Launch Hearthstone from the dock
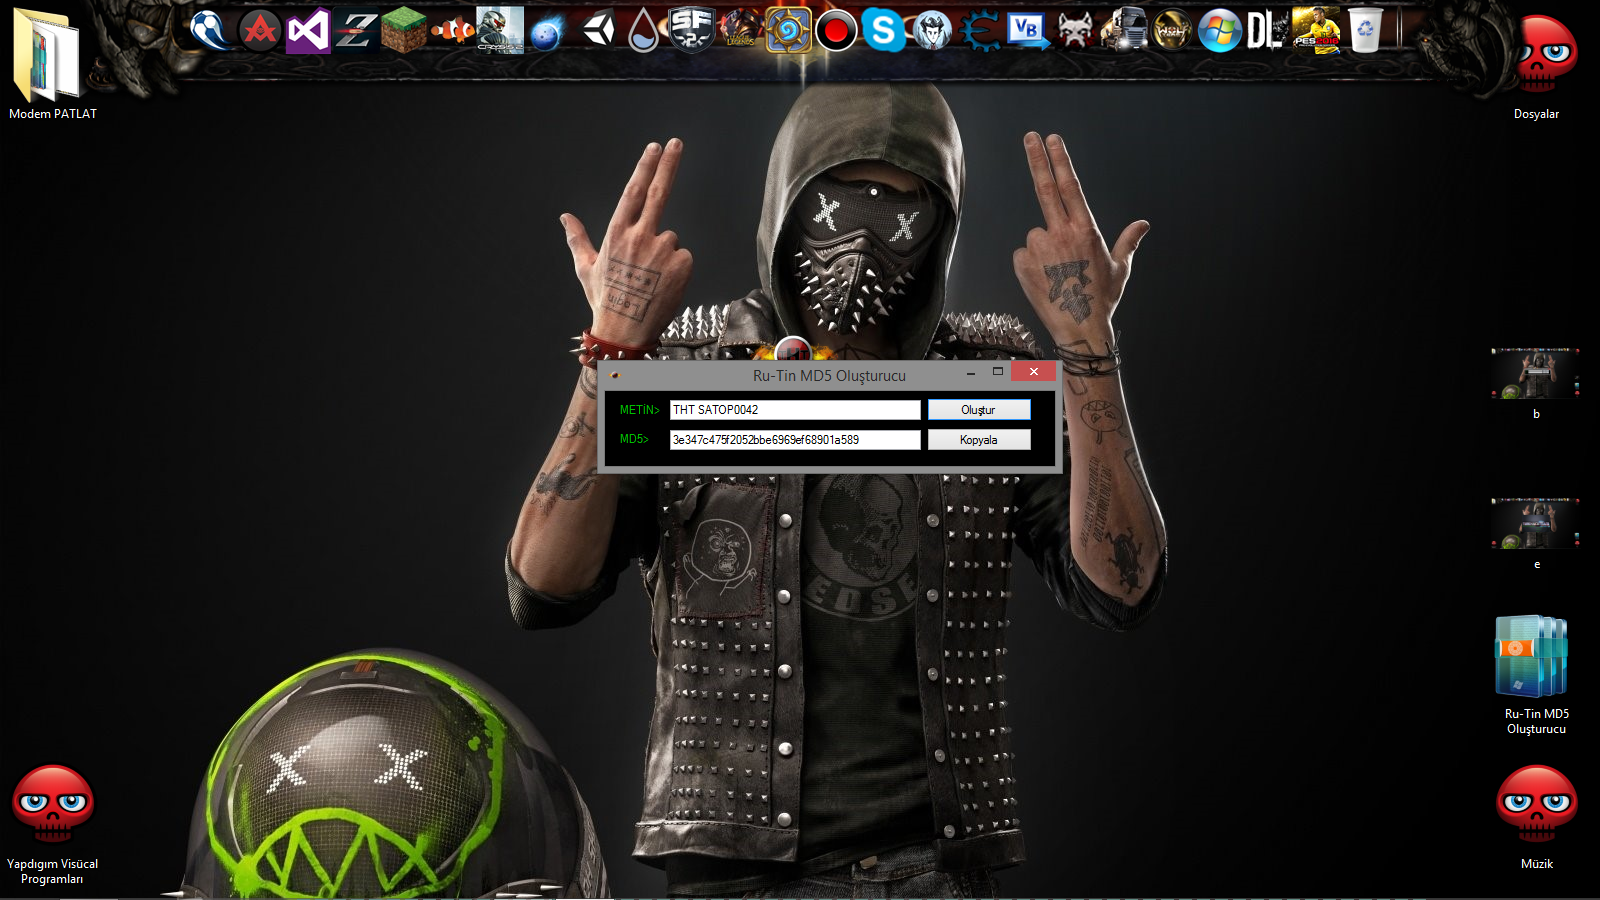The width and height of the screenshot is (1600, 900). coord(788,31)
